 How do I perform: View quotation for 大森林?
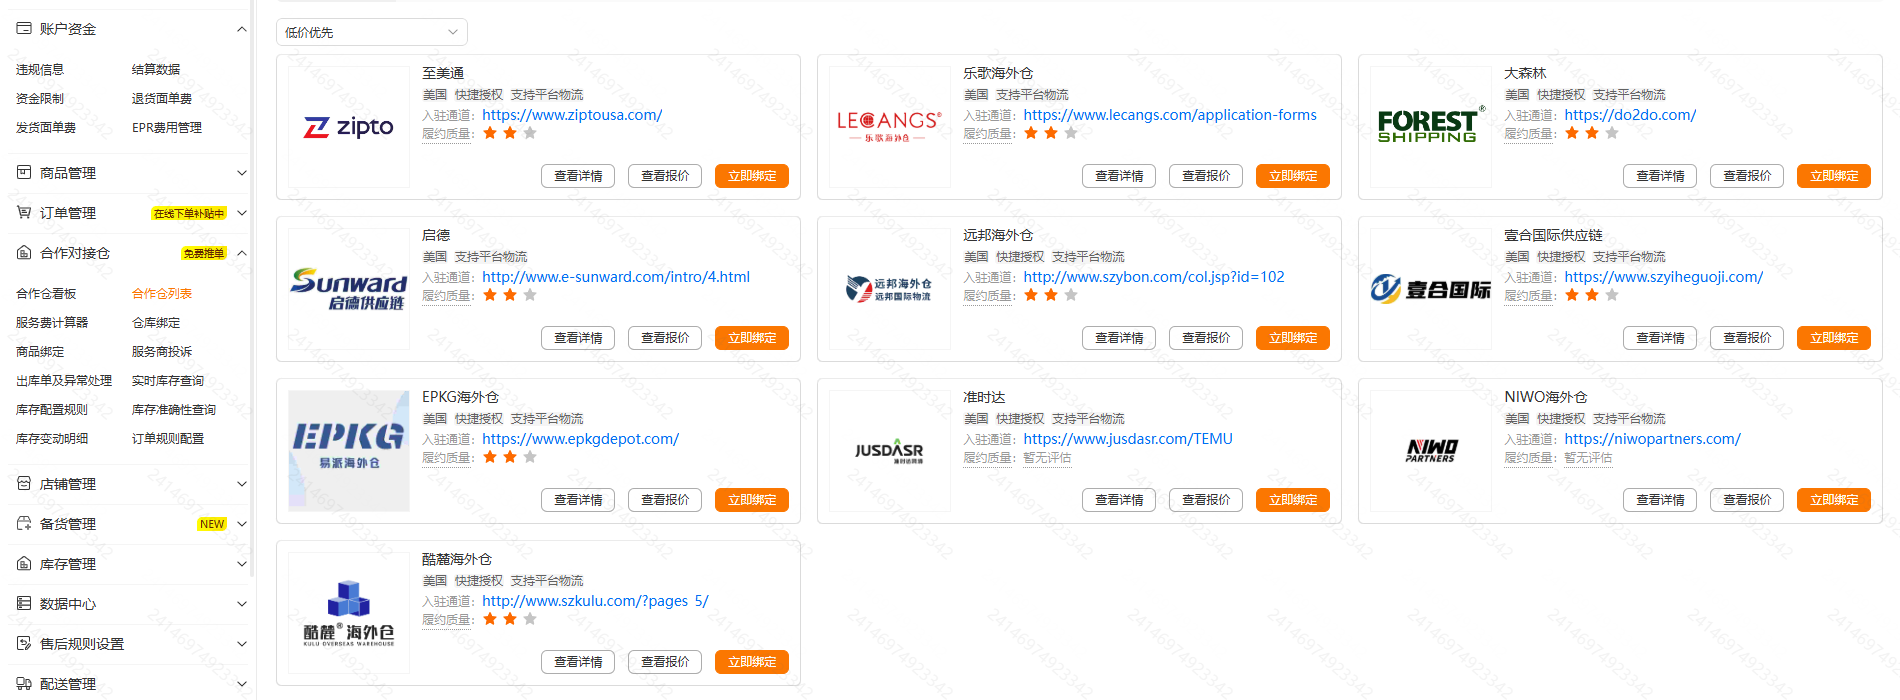coord(1747,176)
